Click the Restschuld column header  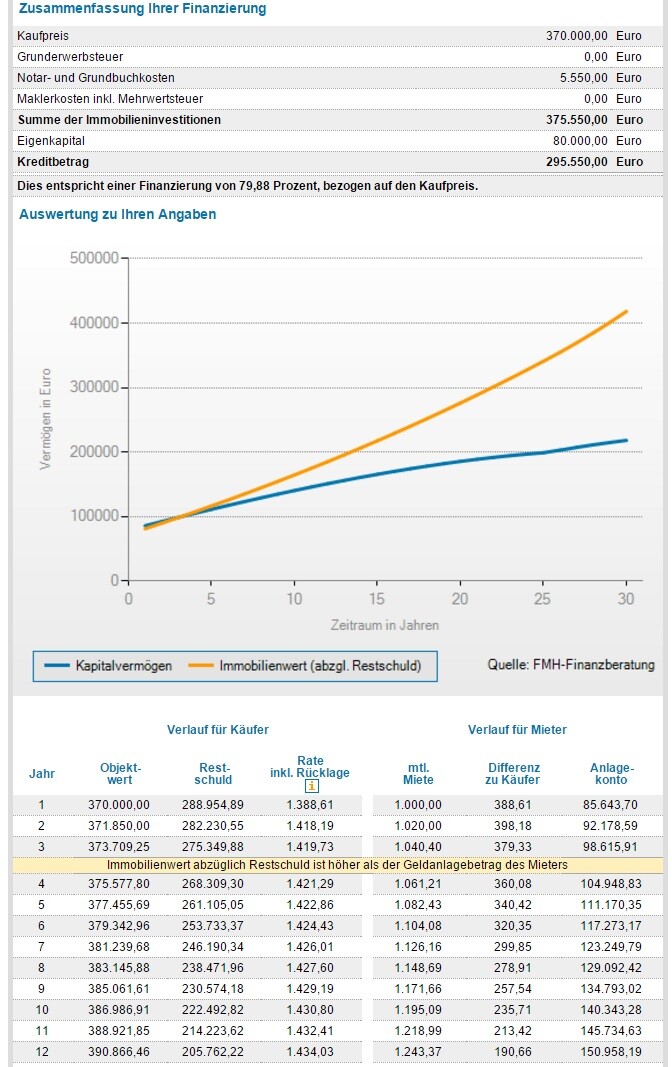point(213,773)
